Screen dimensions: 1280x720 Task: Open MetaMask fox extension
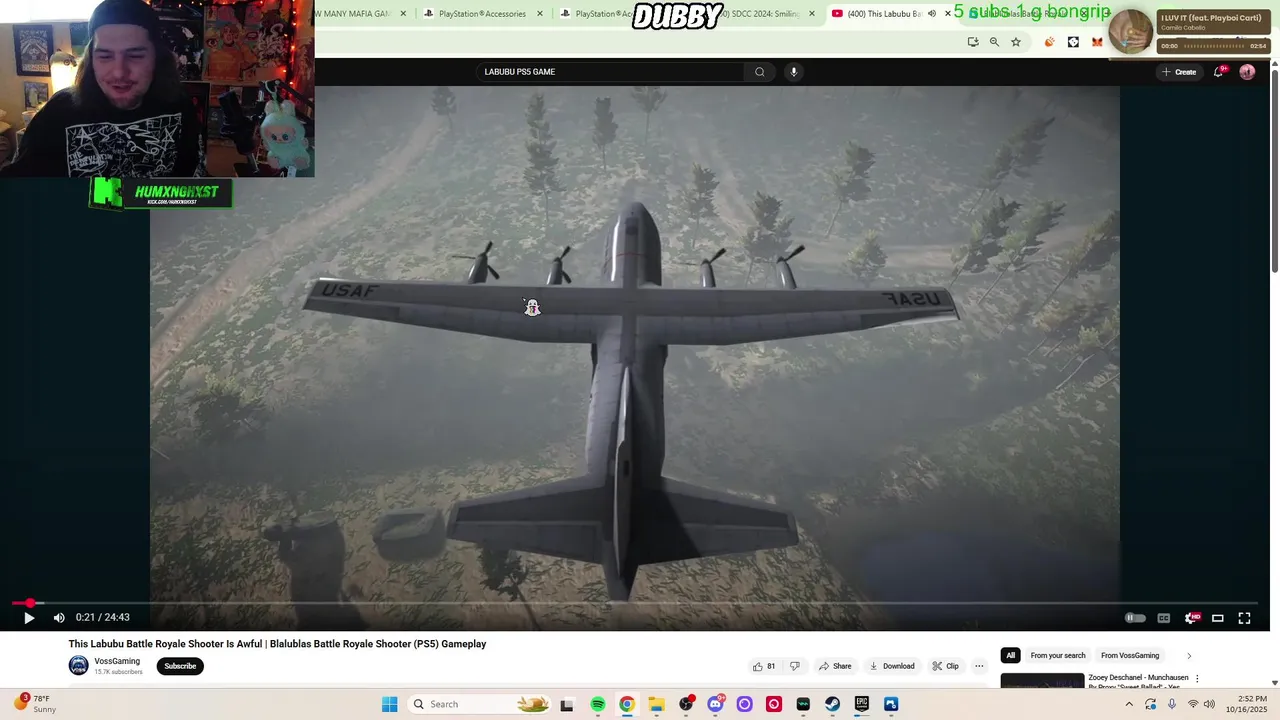1097,42
